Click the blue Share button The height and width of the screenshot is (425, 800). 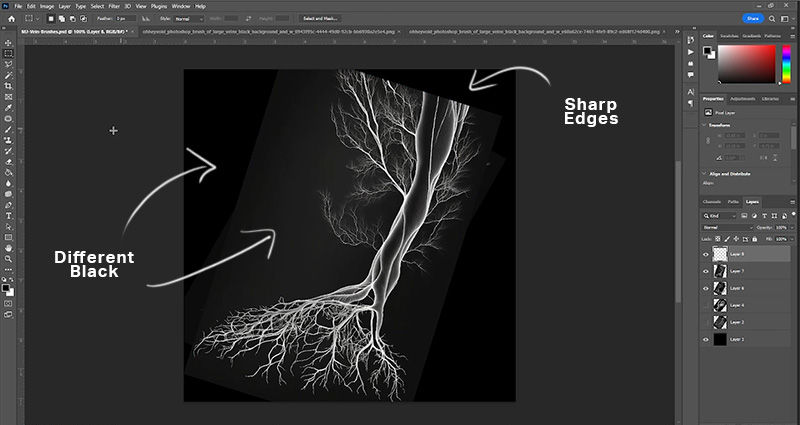[x=753, y=18]
